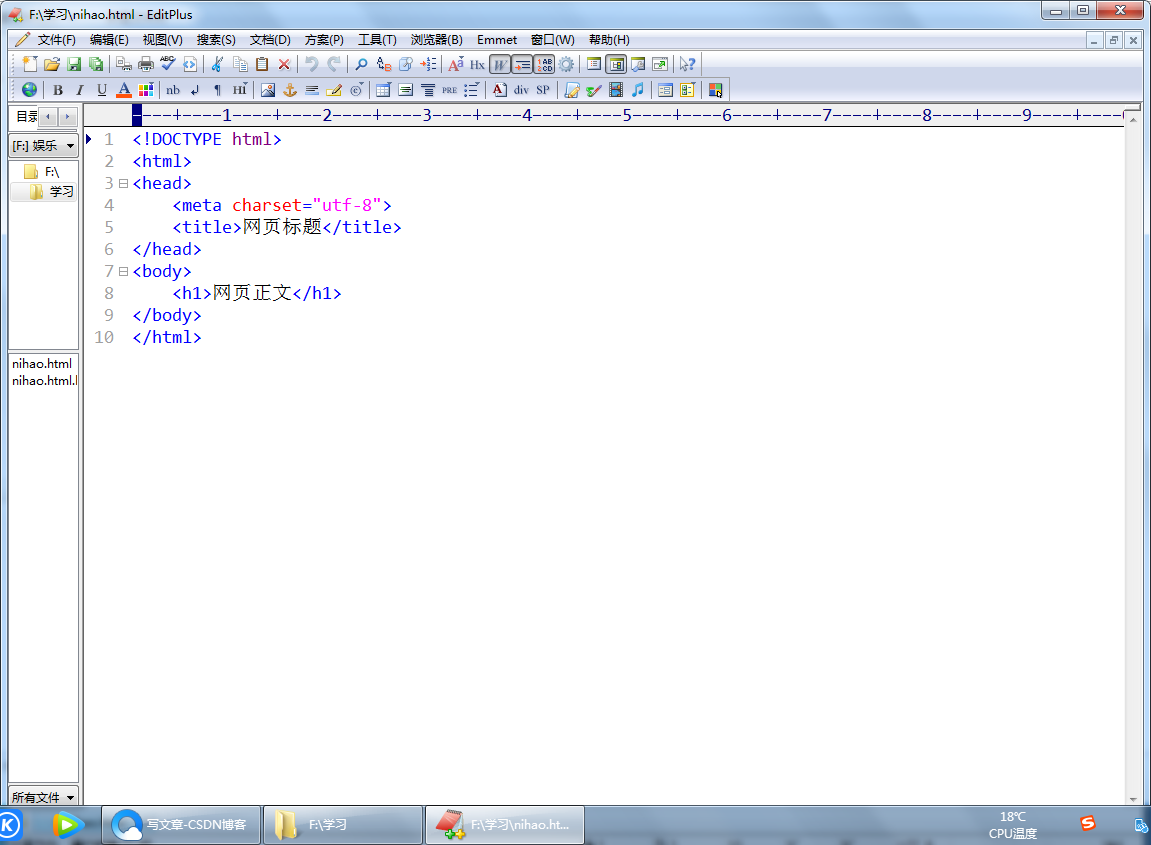Open the color palette grid icon
The height and width of the screenshot is (845, 1151).
(x=146, y=90)
